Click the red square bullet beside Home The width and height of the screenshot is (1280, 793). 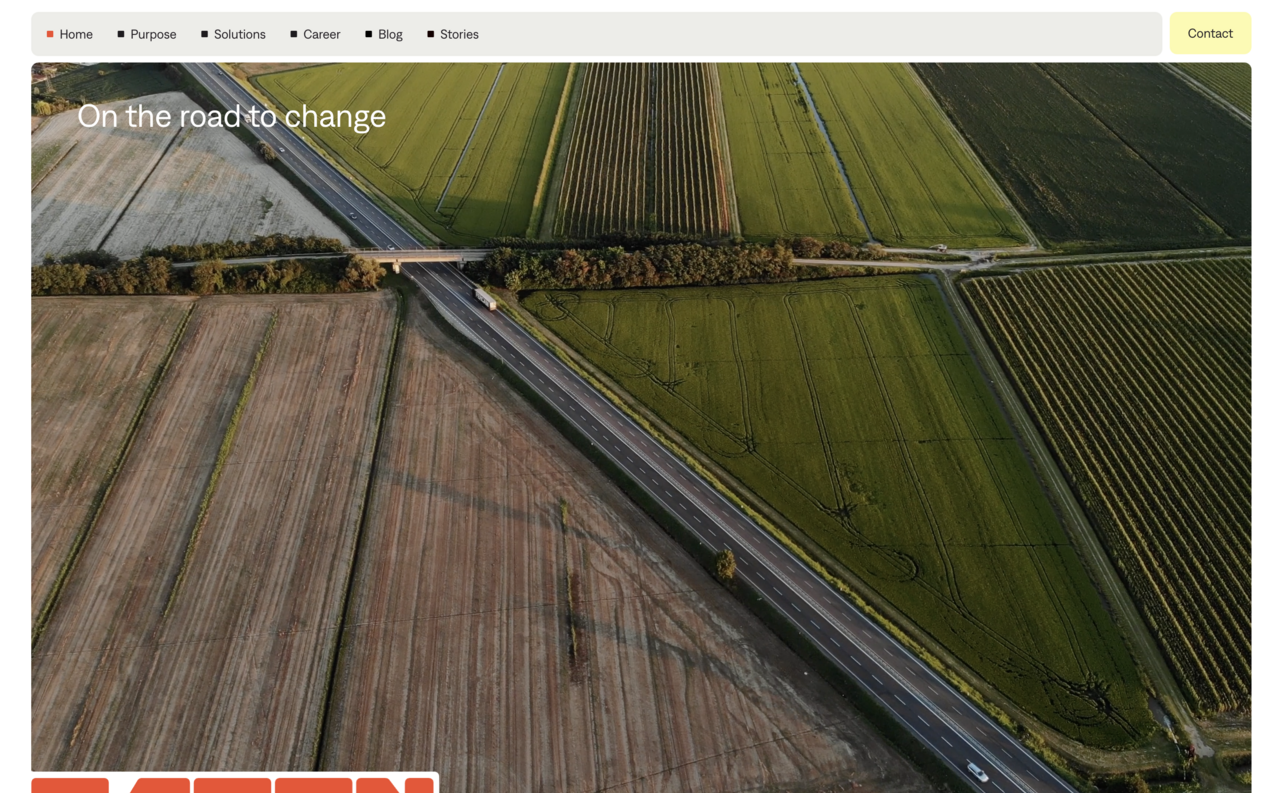pyautogui.click(x=50, y=34)
